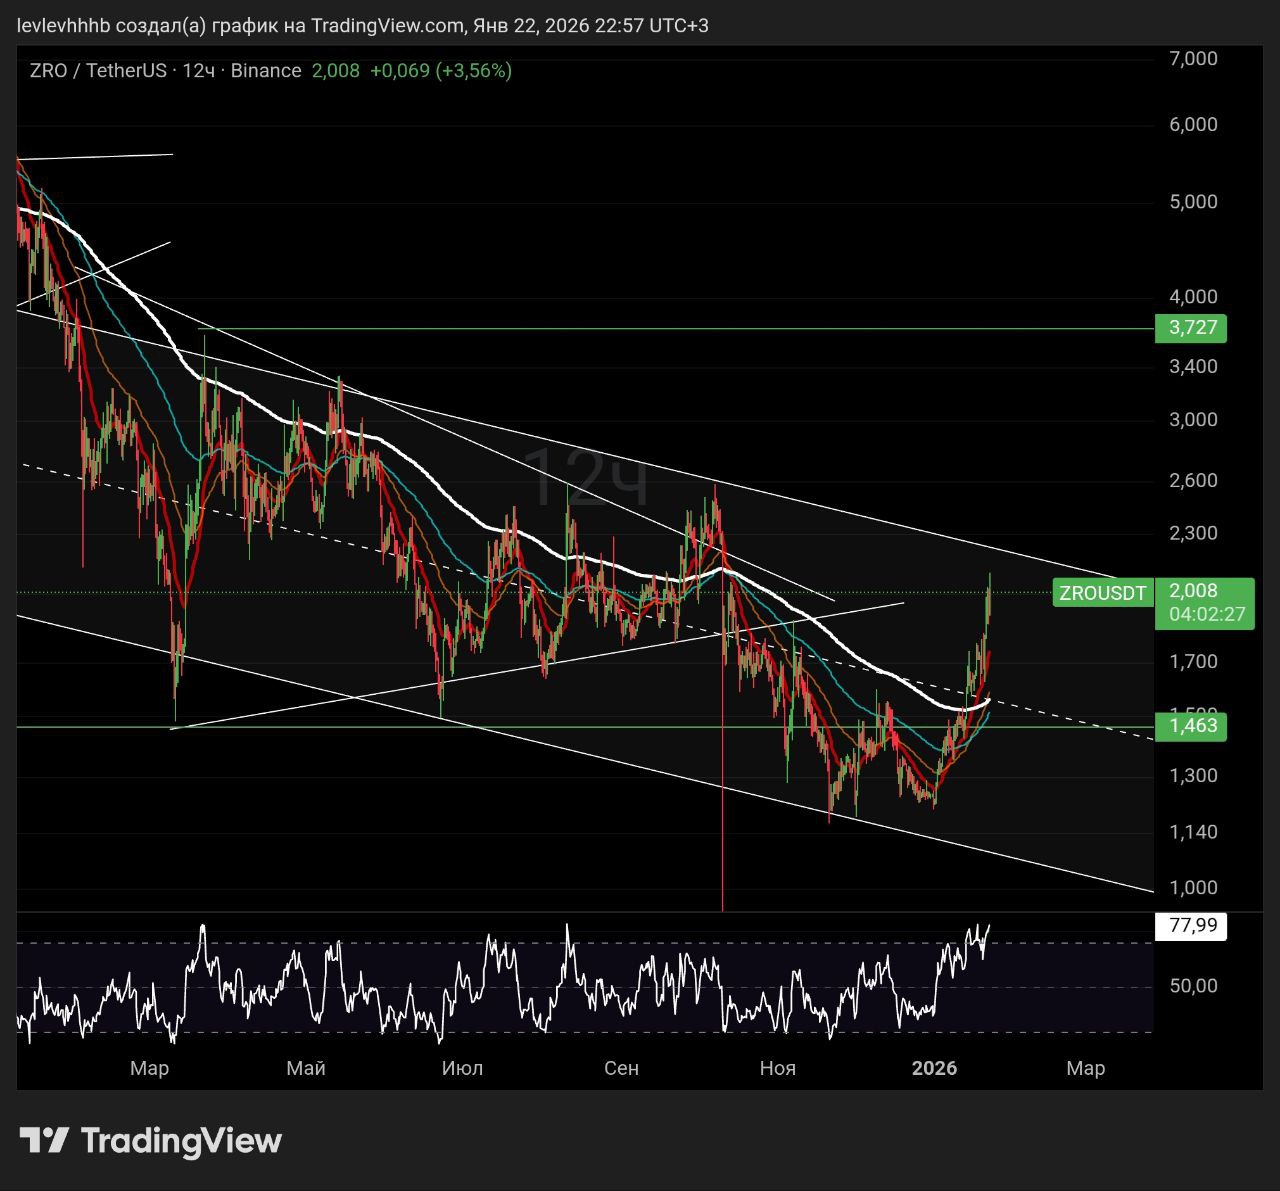Image resolution: width=1280 pixels, height=1191 pixels.
Task: Click the large 12ч watermark on chart
Action: [x=586, y=479]
